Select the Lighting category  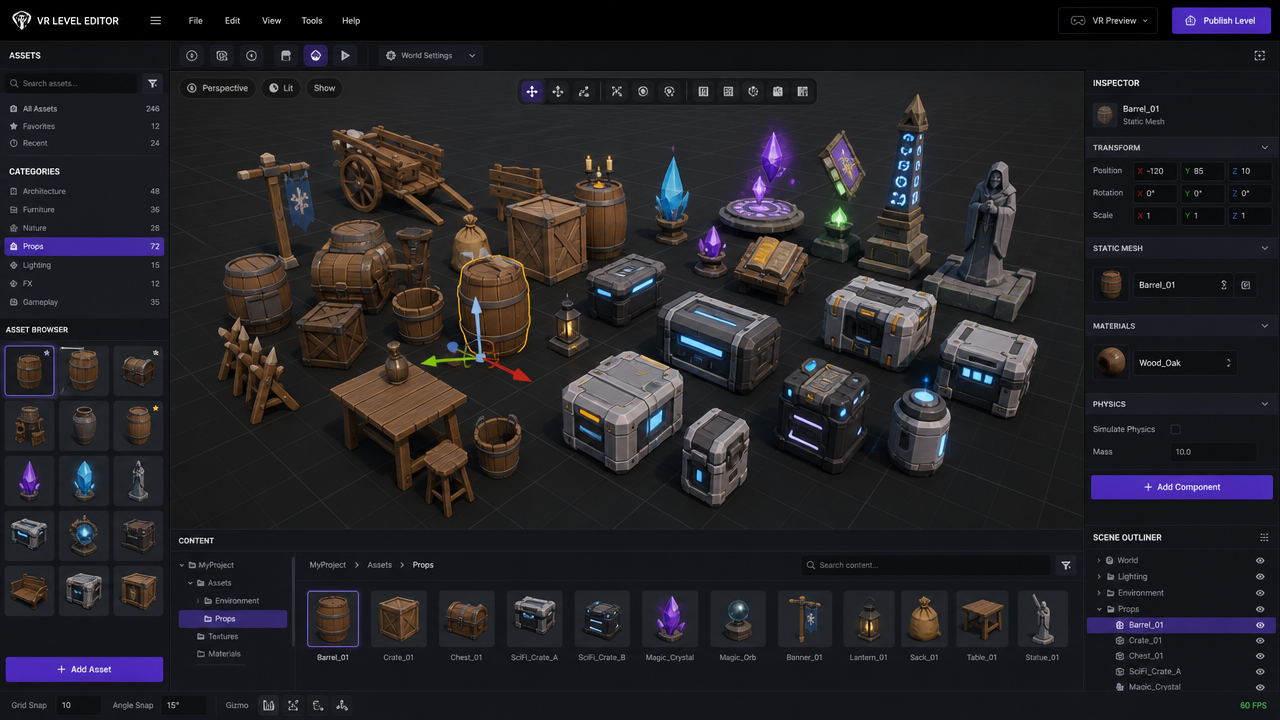[84, 265]
